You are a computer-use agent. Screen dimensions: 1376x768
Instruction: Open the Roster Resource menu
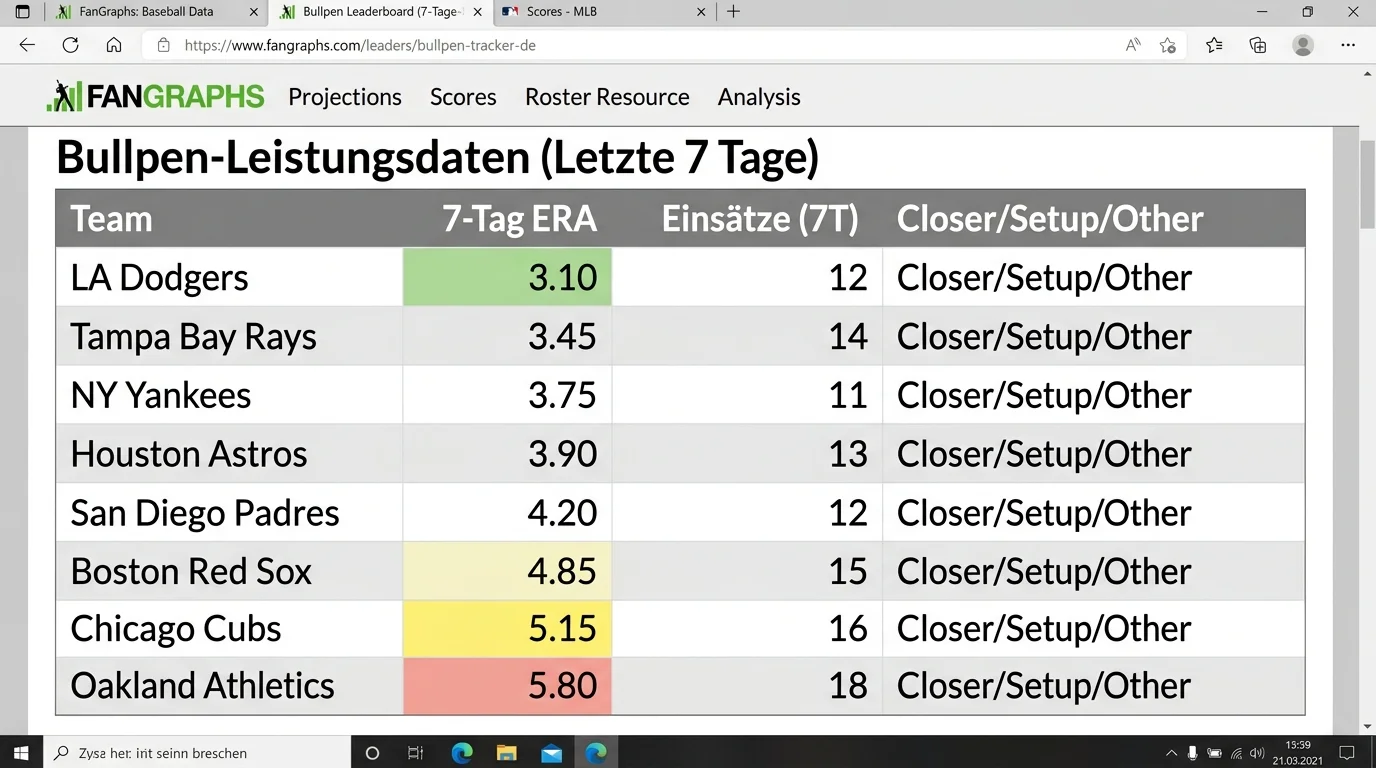[607, 97]
